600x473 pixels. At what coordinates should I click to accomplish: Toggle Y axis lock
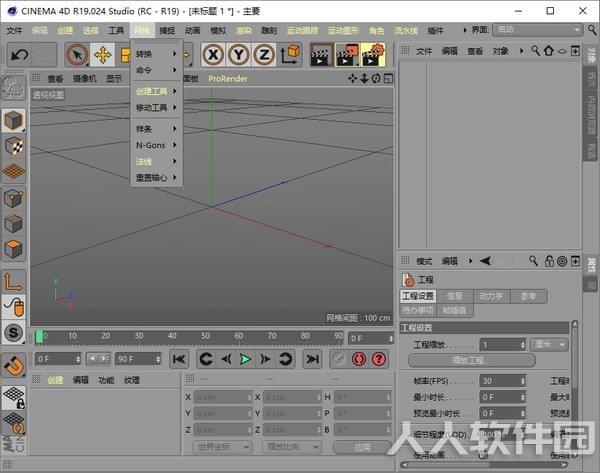click(238, 55)
